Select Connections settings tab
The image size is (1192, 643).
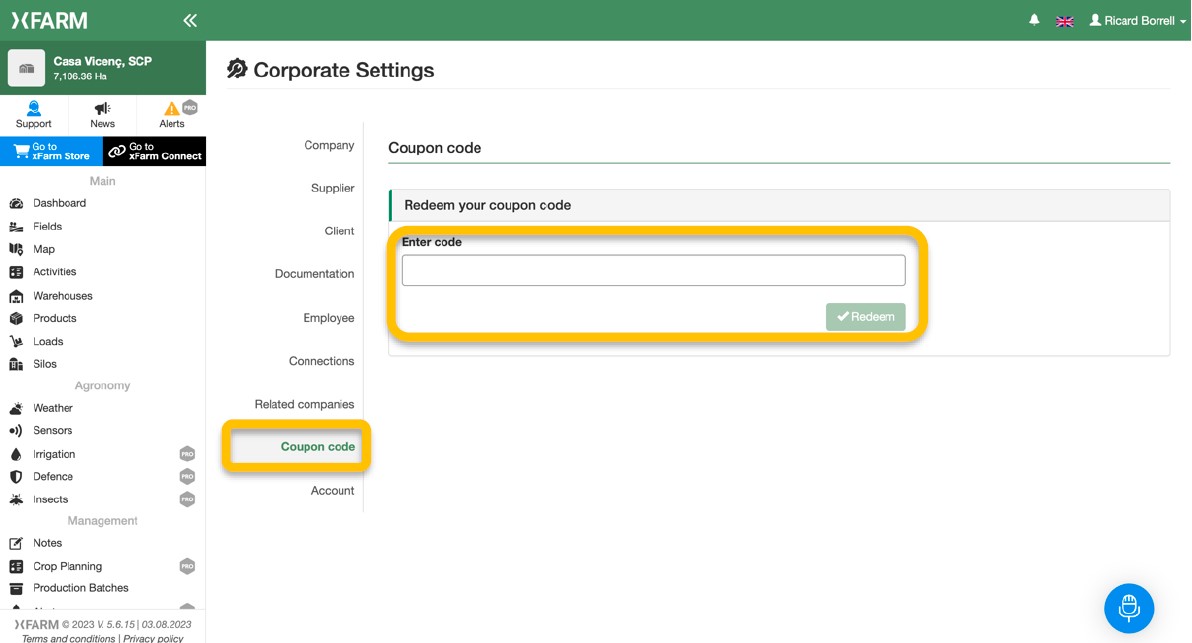(321, 361)
